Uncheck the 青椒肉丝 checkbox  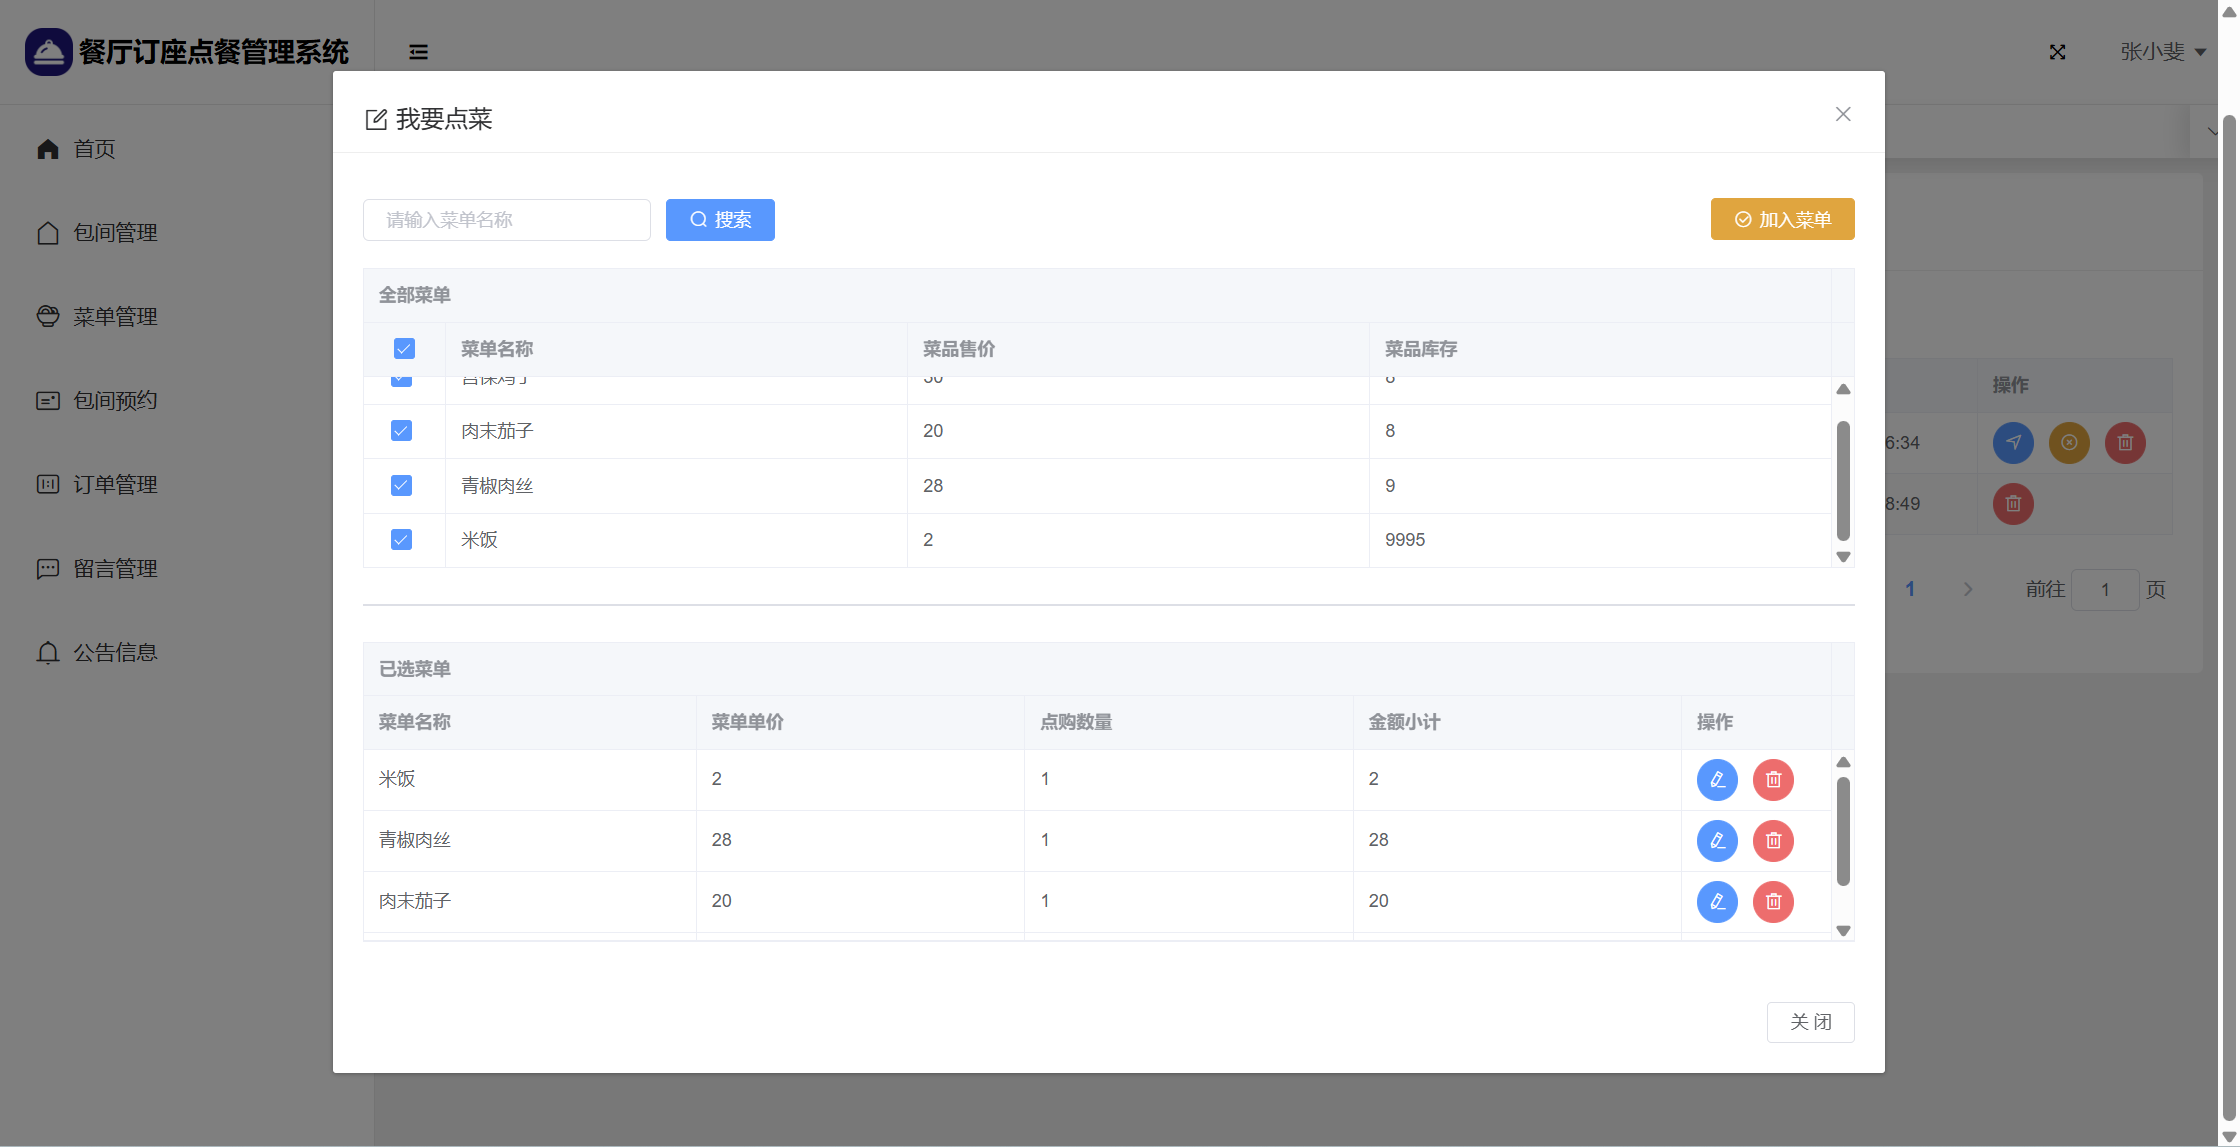[x=401, y=486]
